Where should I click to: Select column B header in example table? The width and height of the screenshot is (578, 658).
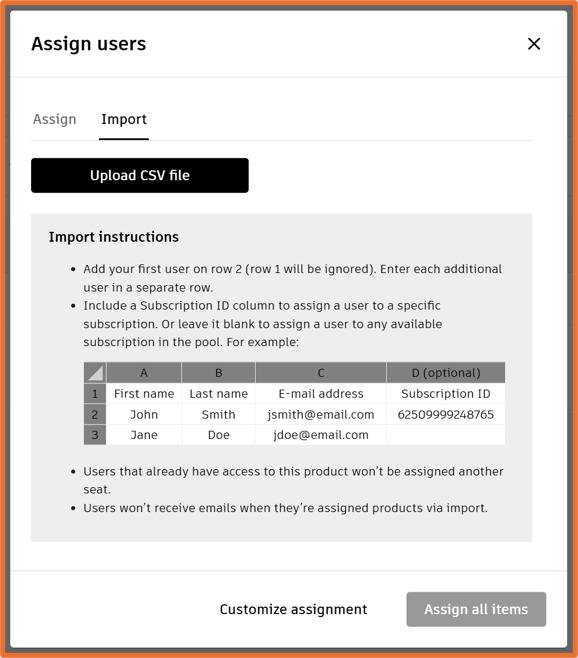click(218, 373)
